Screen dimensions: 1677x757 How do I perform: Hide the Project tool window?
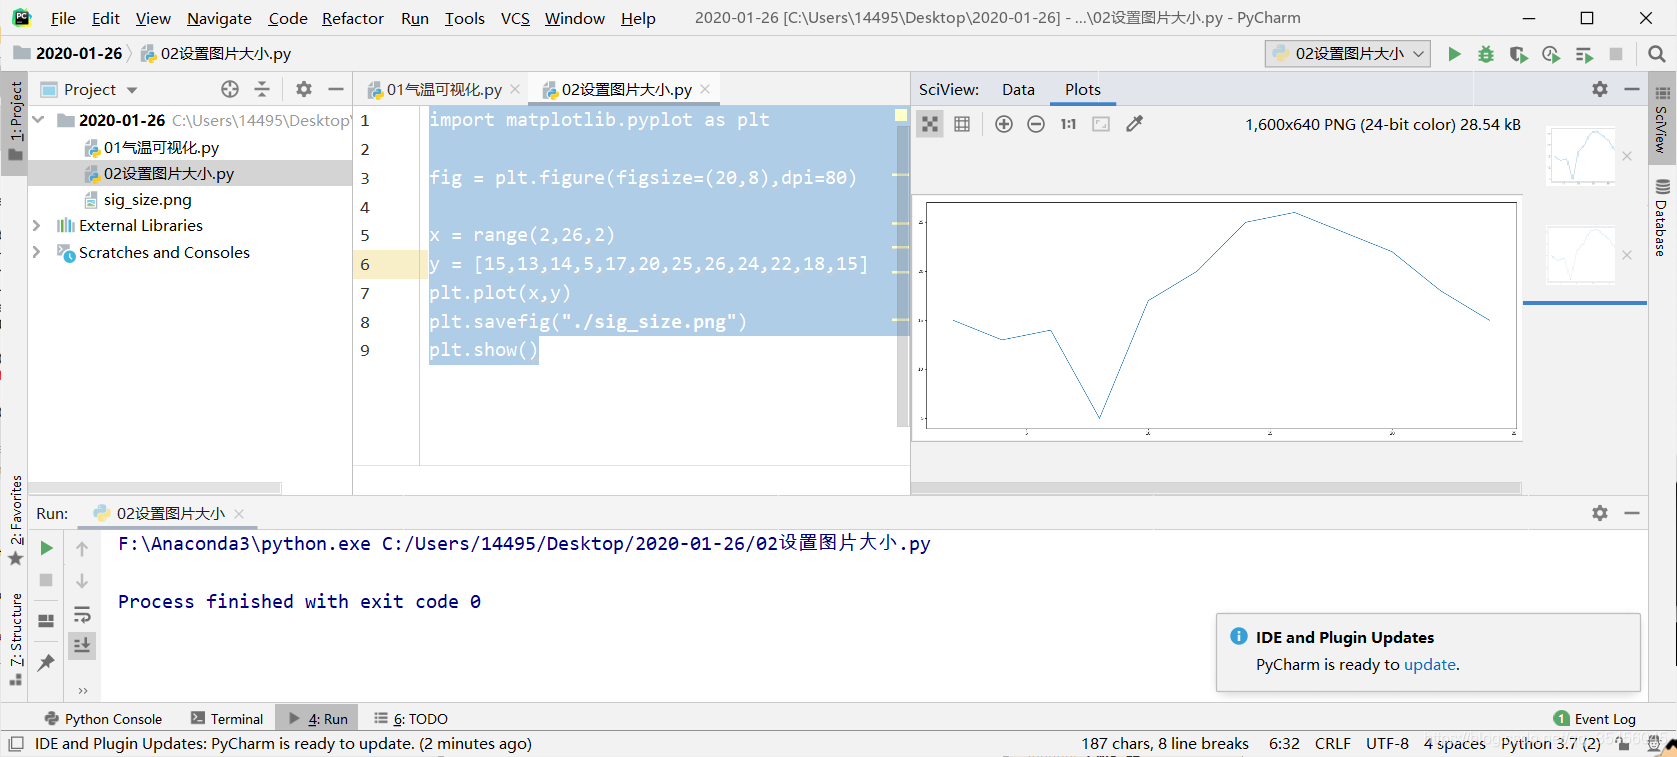click(x=336, y=89)
